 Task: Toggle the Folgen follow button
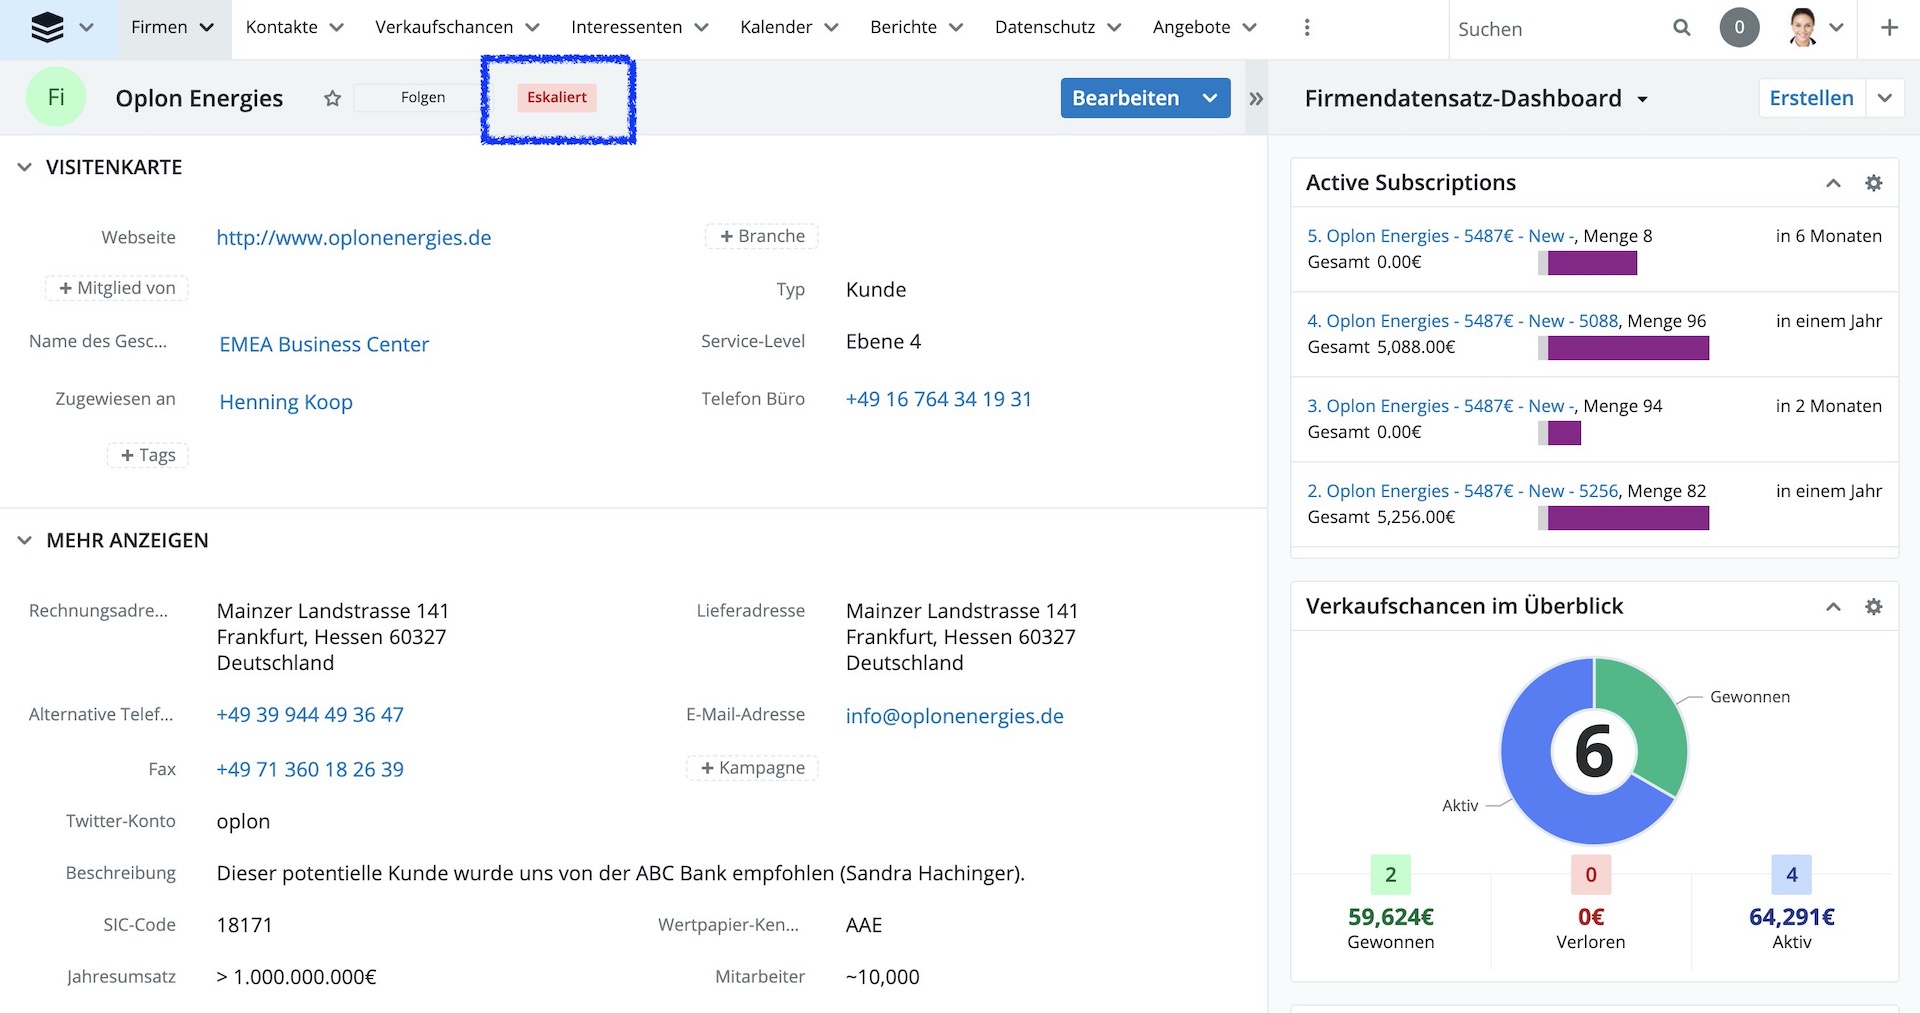coord(422,98)
